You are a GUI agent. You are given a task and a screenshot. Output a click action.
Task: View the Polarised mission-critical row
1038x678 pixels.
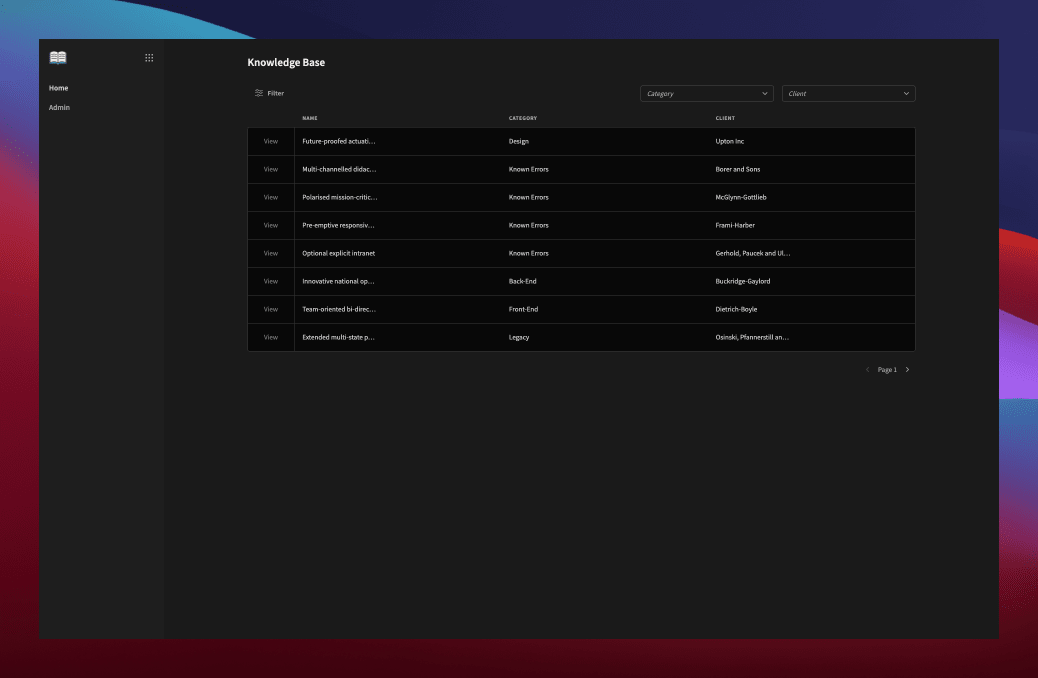271,198
